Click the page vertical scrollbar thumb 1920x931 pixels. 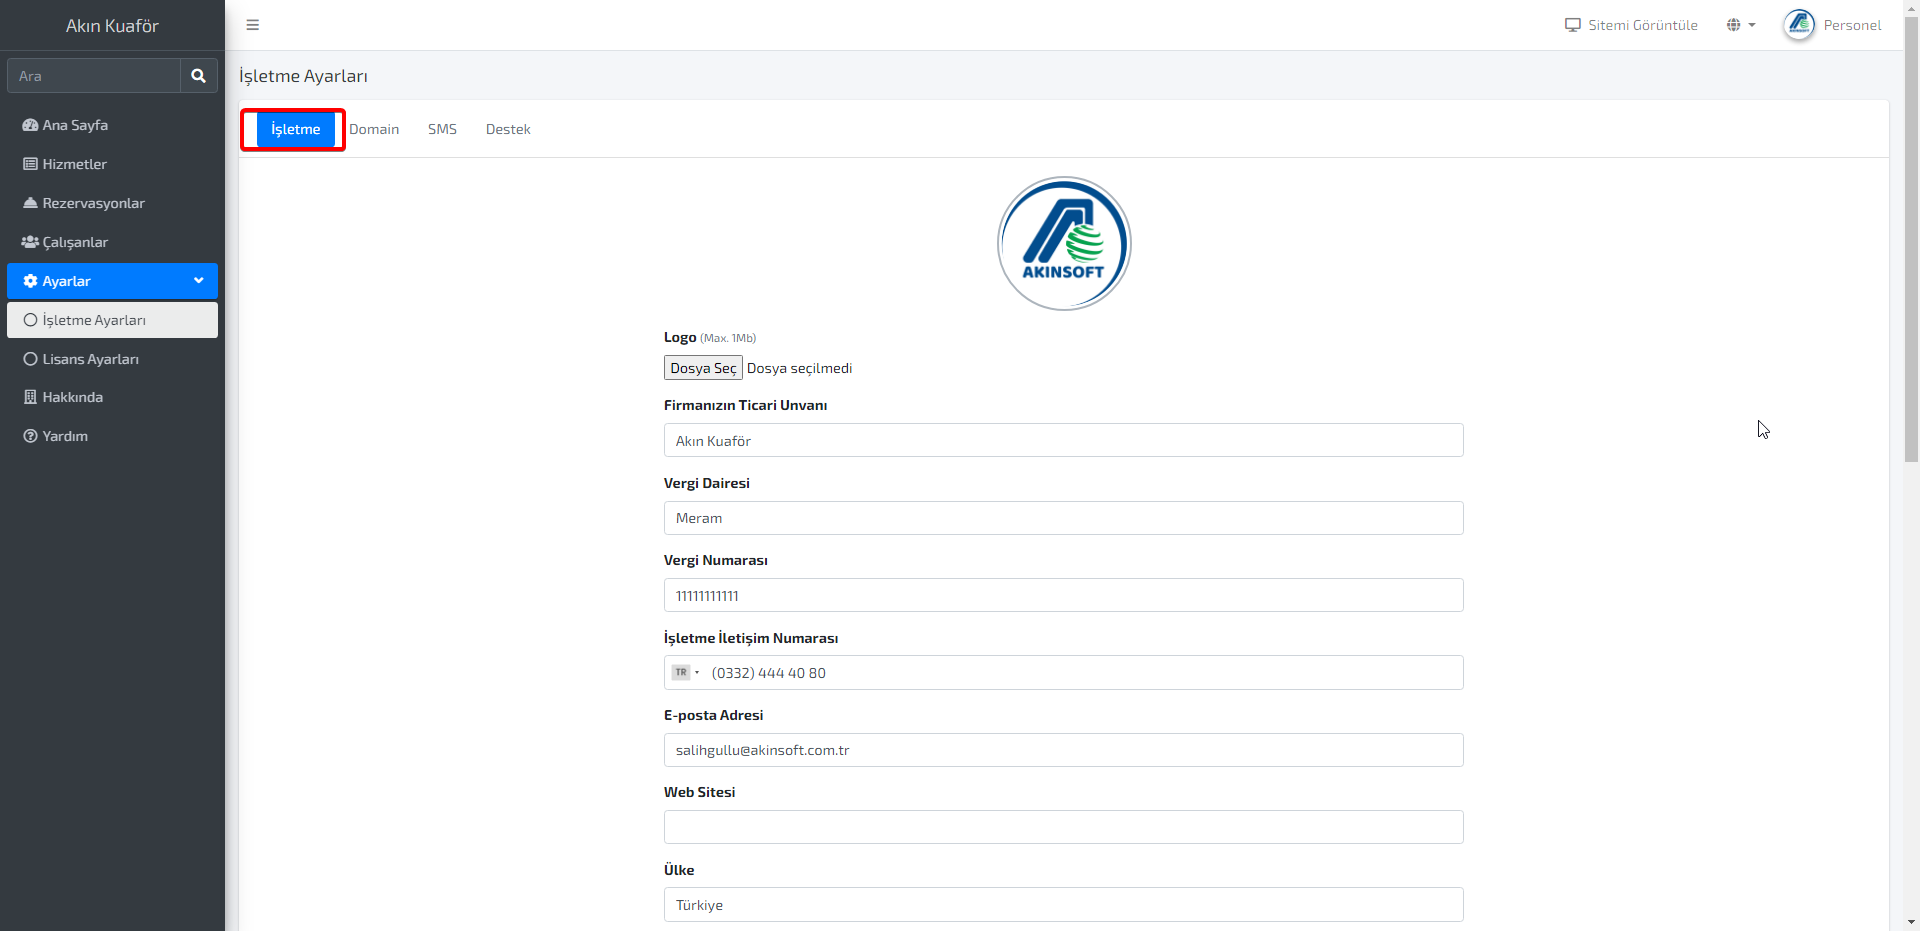1911,238
